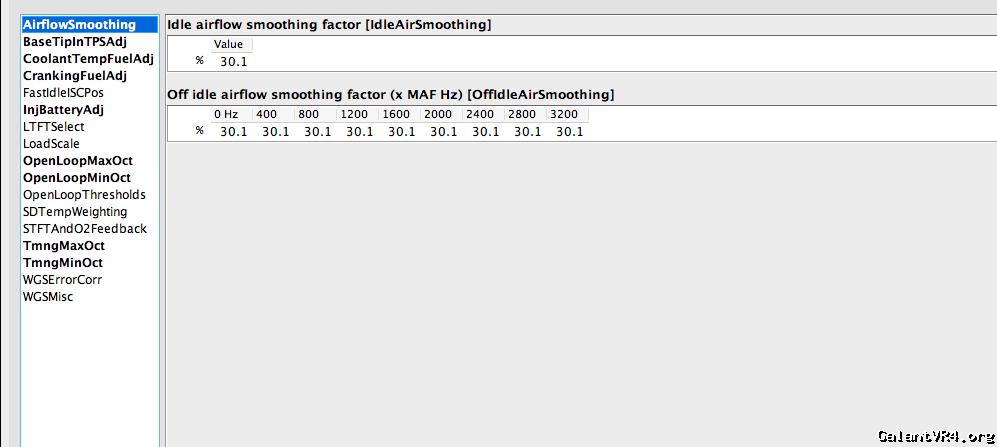Open LTFTSelect from the list
This screenshot has height=447, width=997.
[54, 127]
